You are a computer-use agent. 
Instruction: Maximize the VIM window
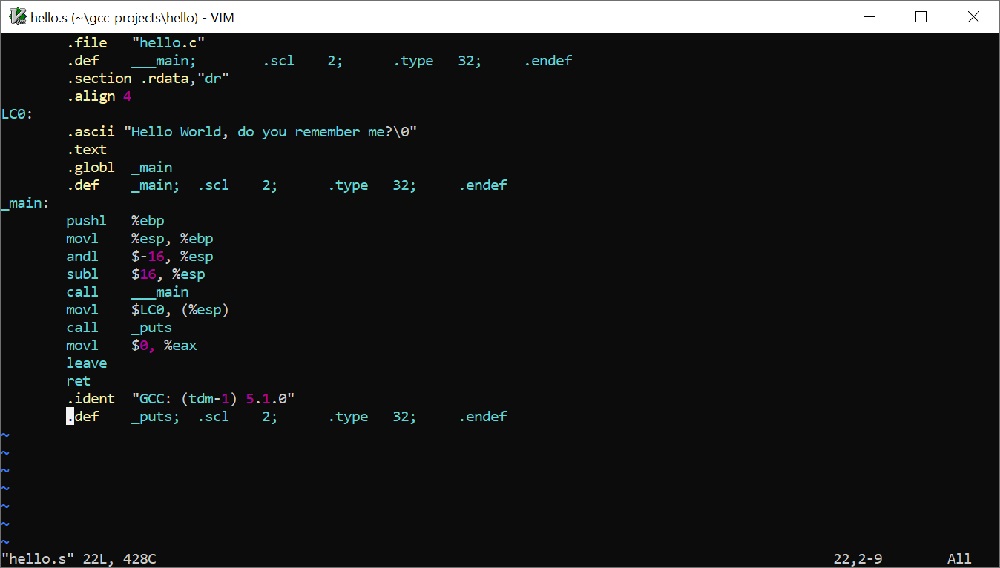921,17
